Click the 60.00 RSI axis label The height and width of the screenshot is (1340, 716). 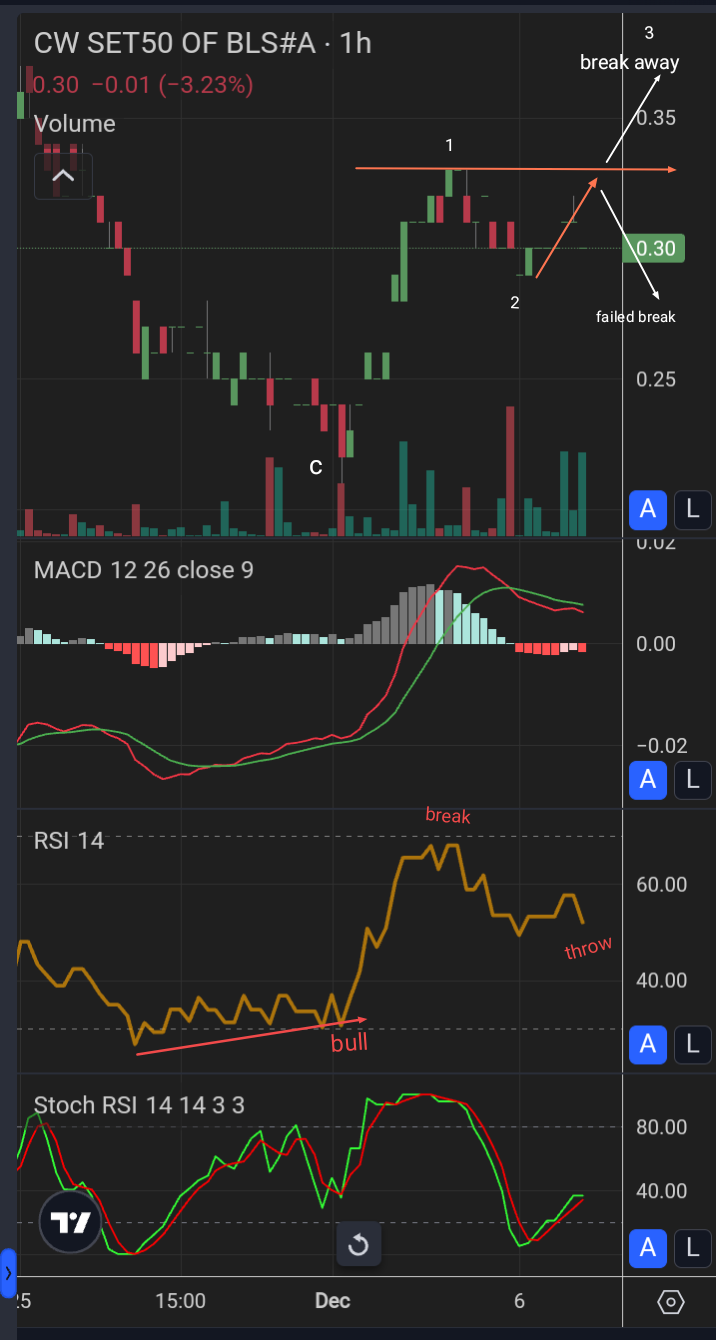tap(662, 884)
